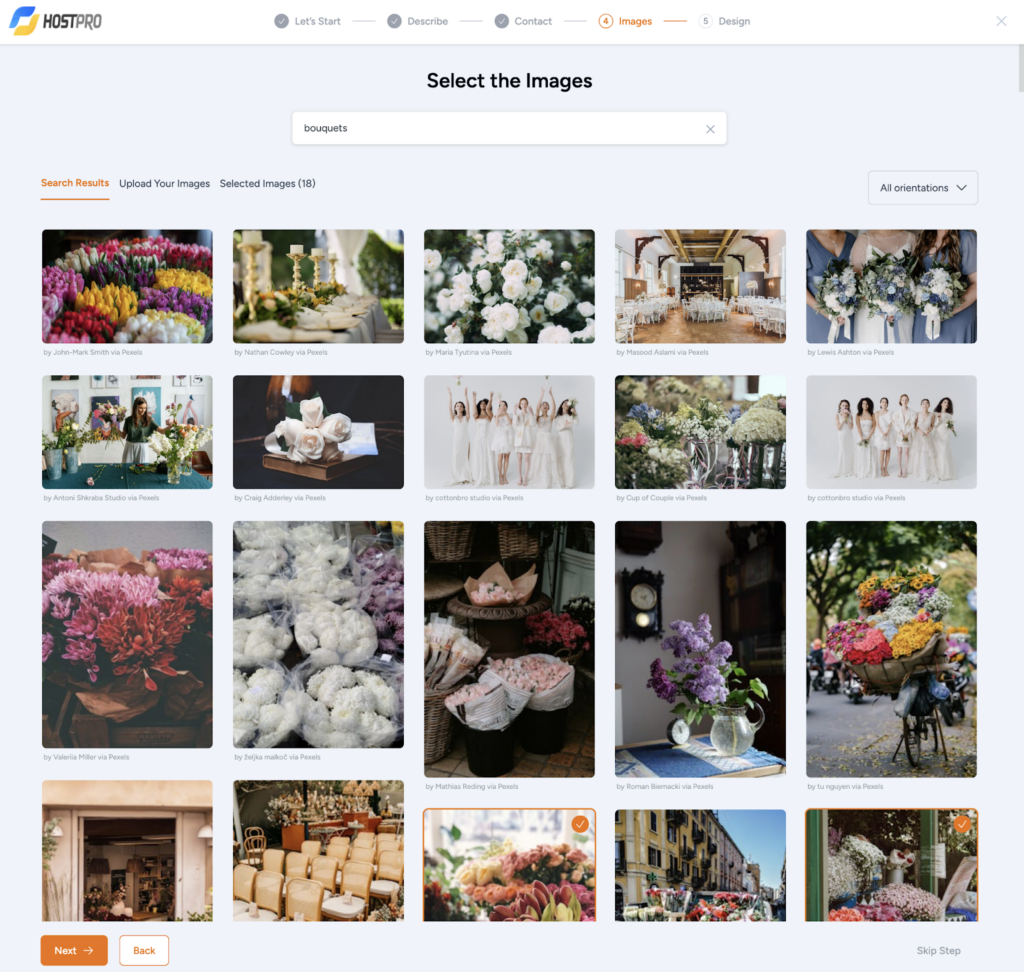Screen dimensions: 1024x972
Task: Skip this step
Action: coord(938,950)
